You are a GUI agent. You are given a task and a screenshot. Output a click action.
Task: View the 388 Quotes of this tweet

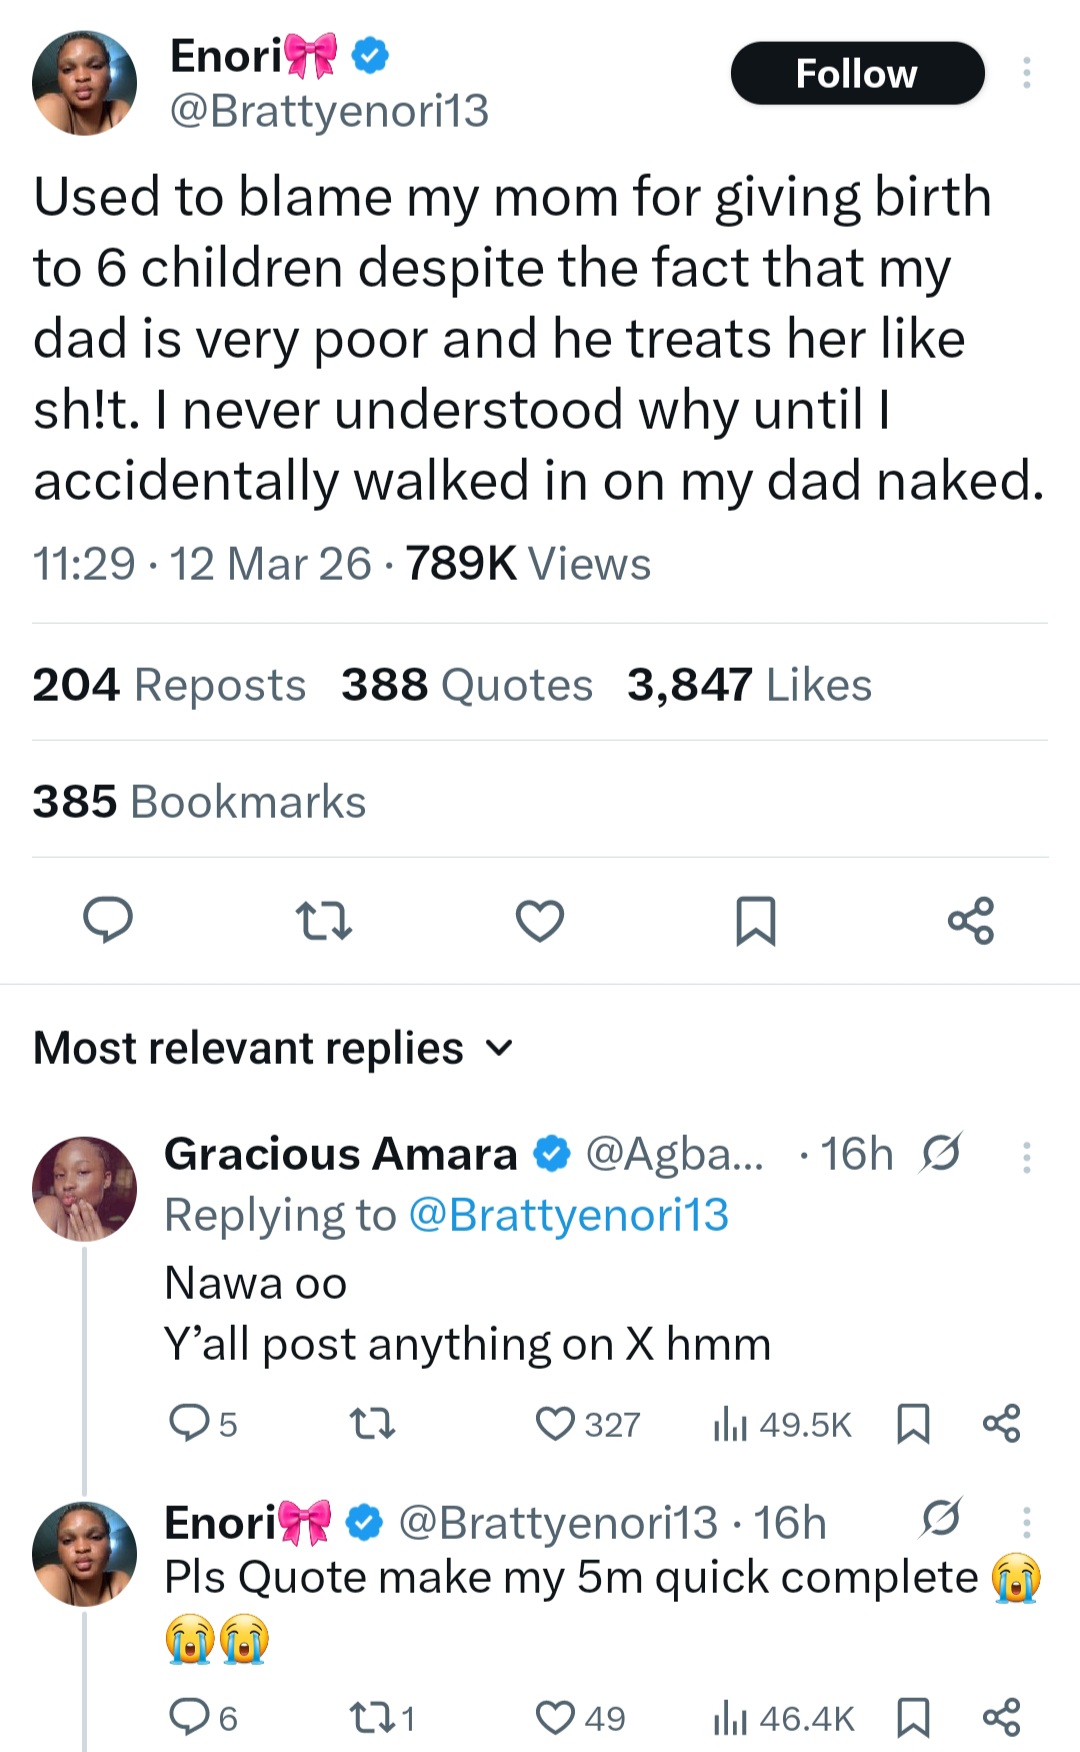click(x=467, y=684)
